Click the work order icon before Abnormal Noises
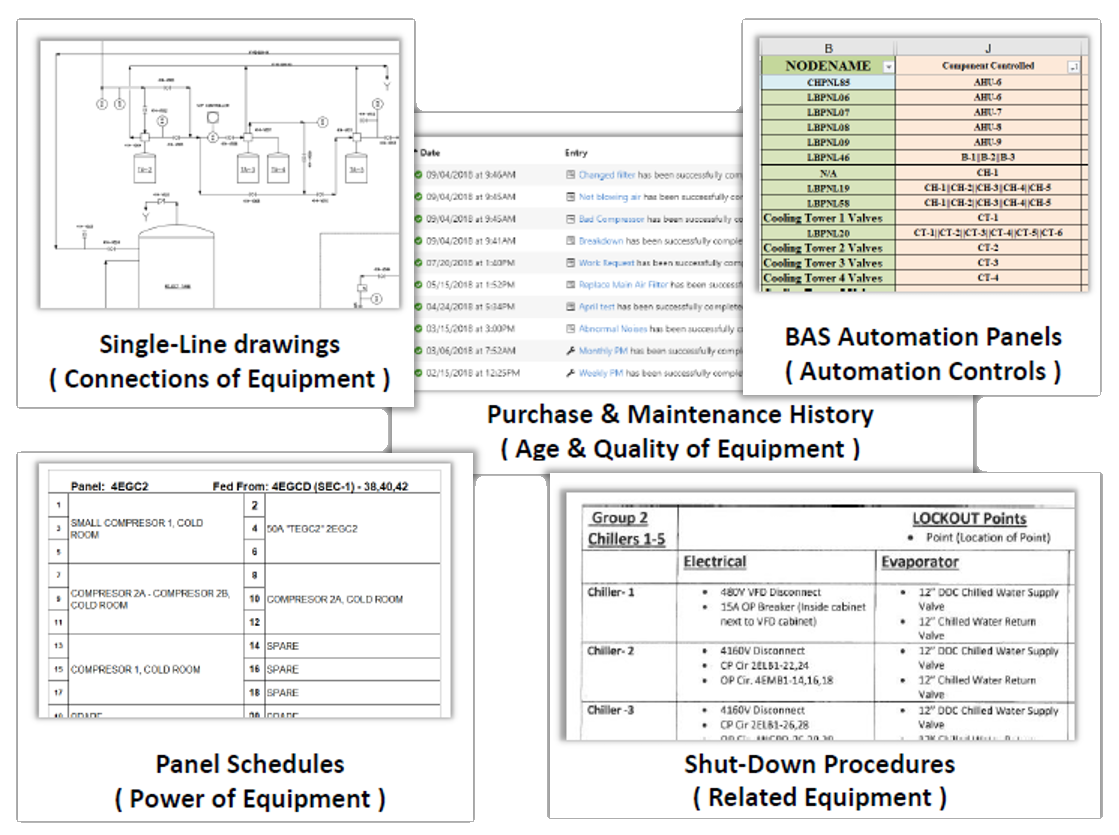The image size is (1119, 835). click(570, 329)
